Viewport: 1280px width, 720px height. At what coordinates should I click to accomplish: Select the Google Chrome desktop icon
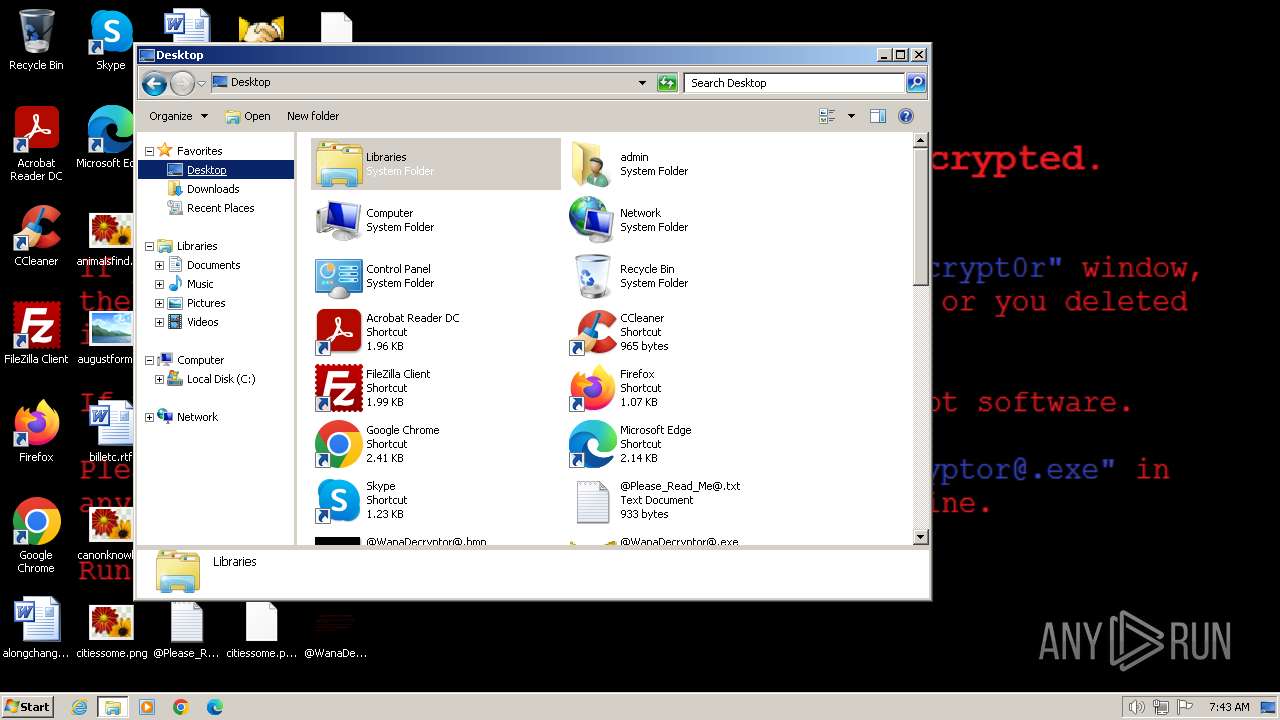(36, 536)
